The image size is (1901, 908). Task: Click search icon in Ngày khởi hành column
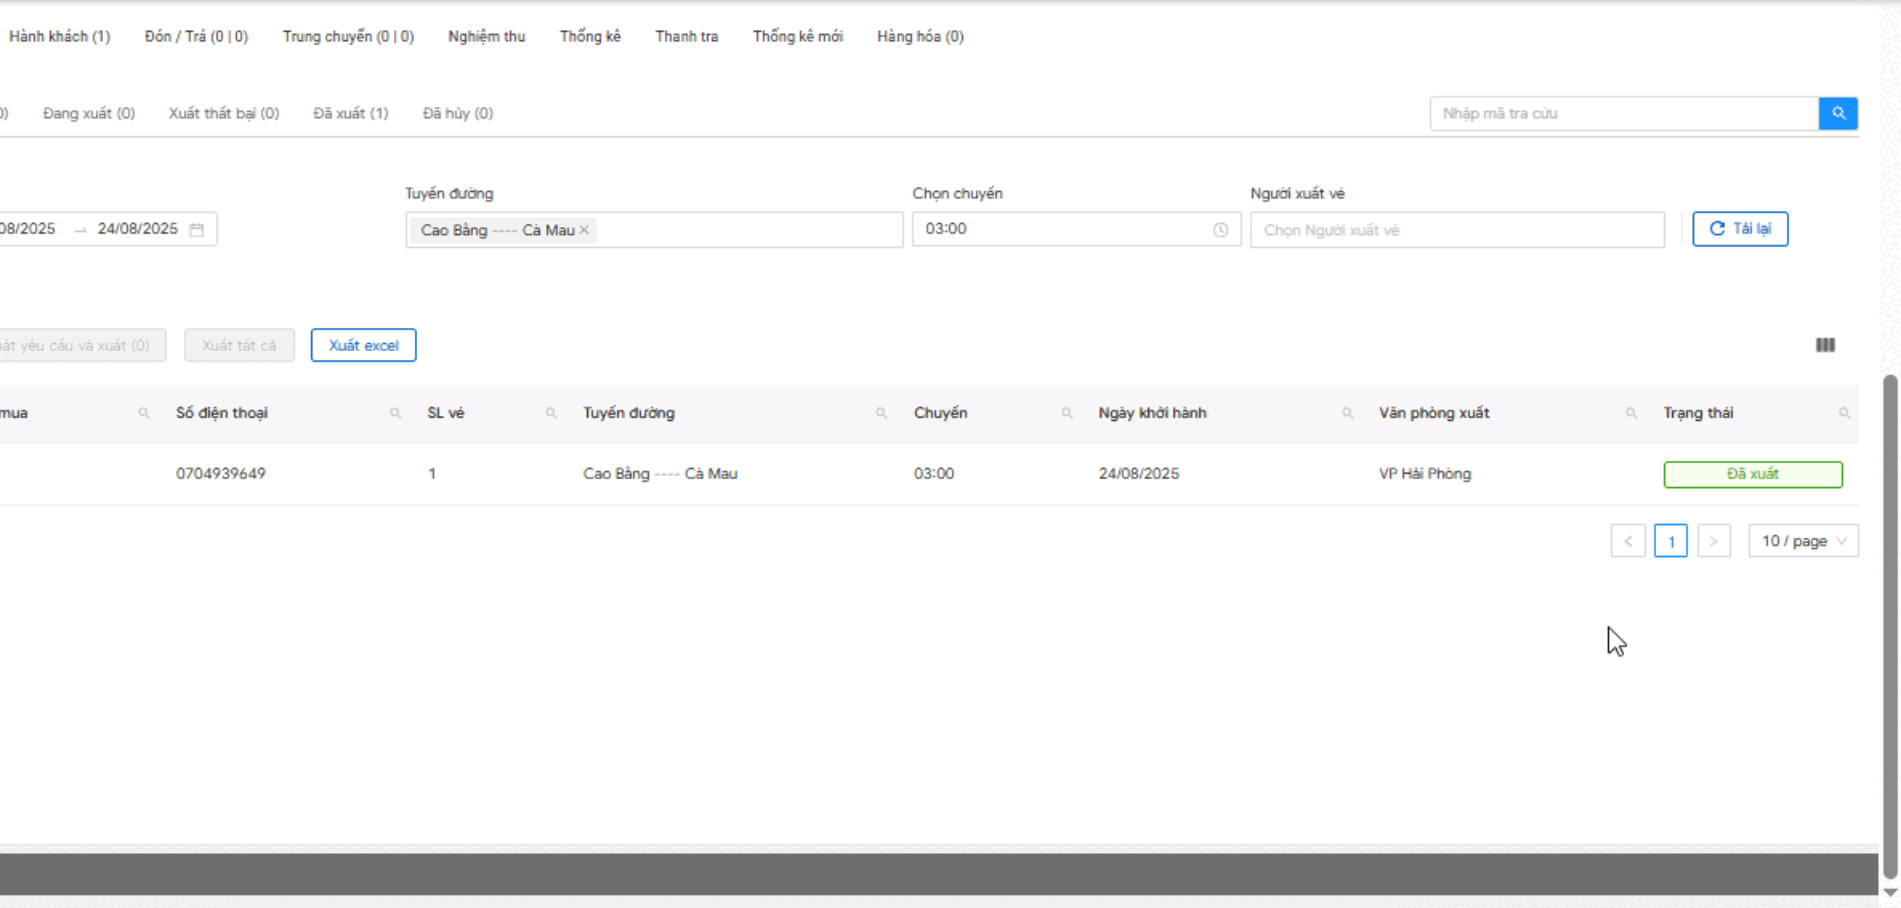[1347, 413]
